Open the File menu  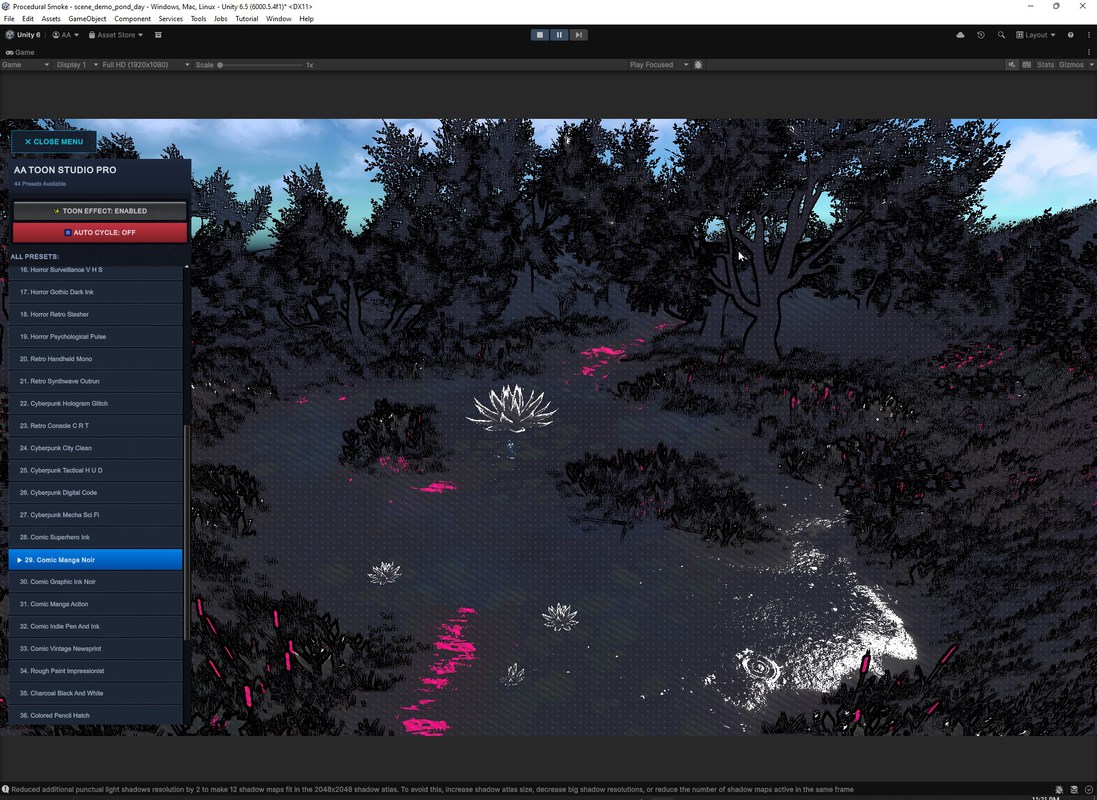click(9, 19)
